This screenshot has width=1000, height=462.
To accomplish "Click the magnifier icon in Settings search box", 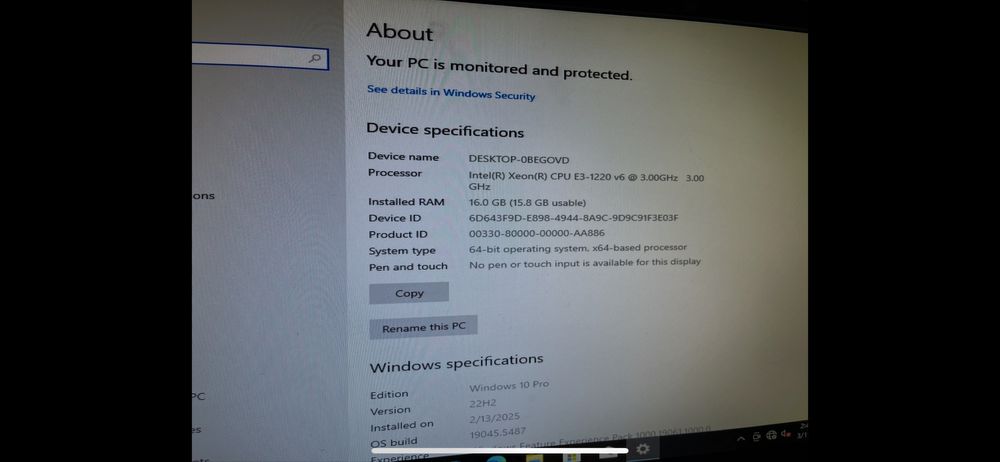I will 314,59.
